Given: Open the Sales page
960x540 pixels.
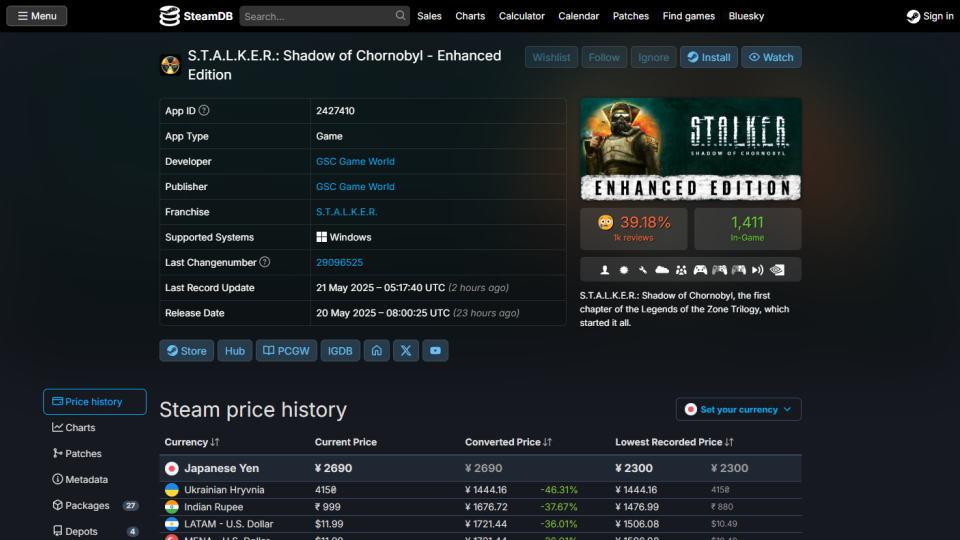Looking at the screenshot, I should pos(429,16).
